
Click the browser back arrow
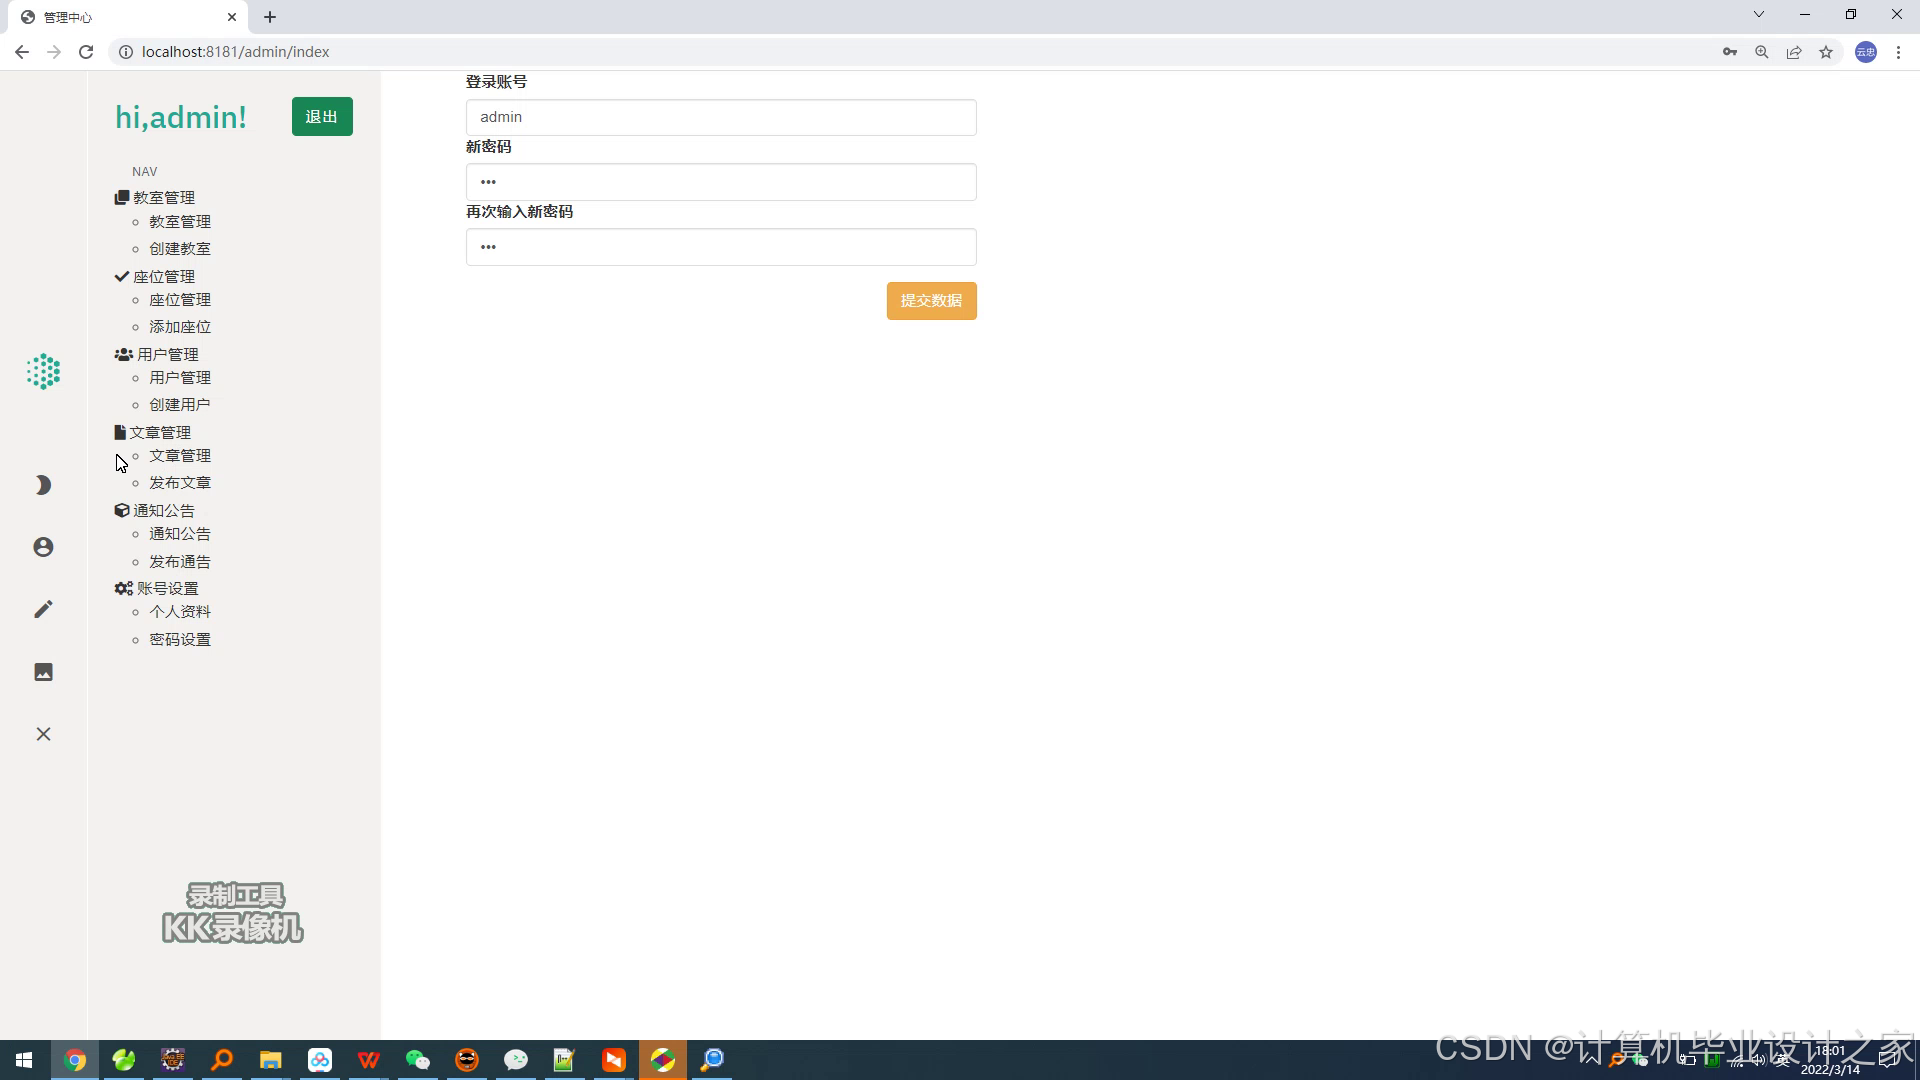22,52
